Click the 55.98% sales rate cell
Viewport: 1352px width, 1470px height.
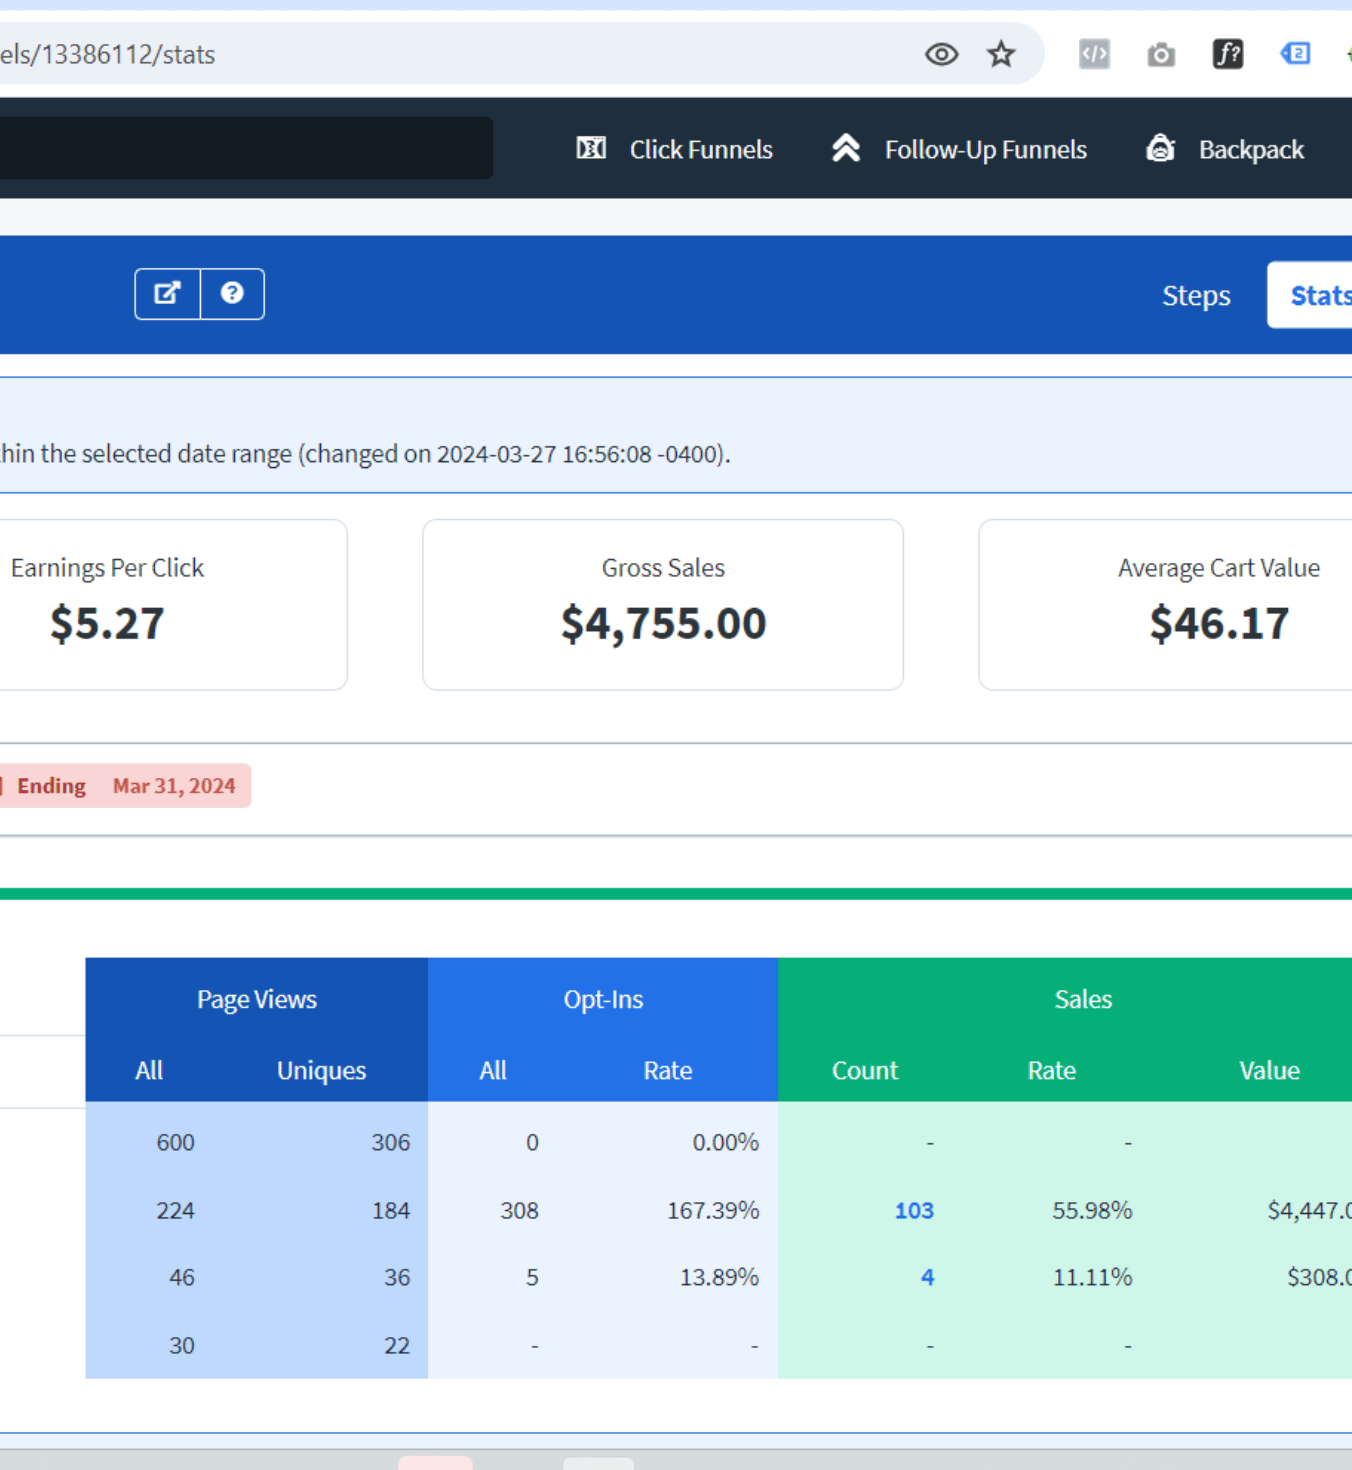[x=1092, y=1210]
